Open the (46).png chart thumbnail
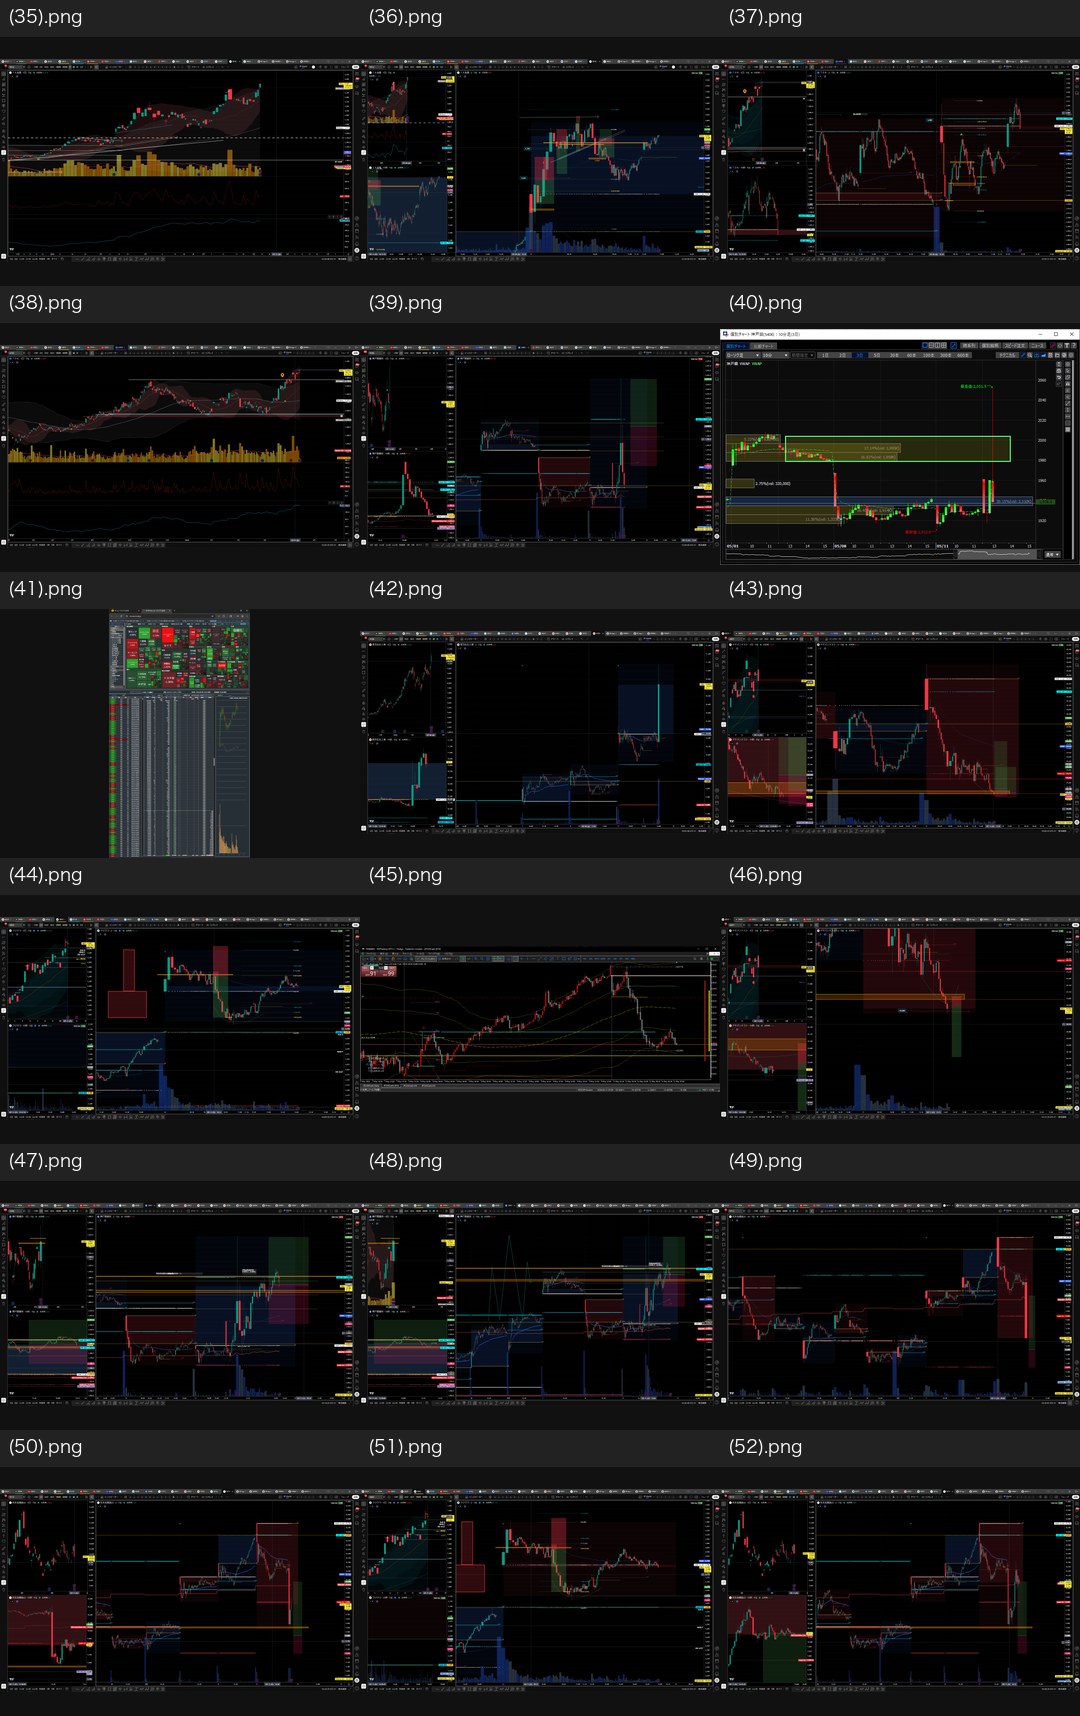 coord(900,1018)
